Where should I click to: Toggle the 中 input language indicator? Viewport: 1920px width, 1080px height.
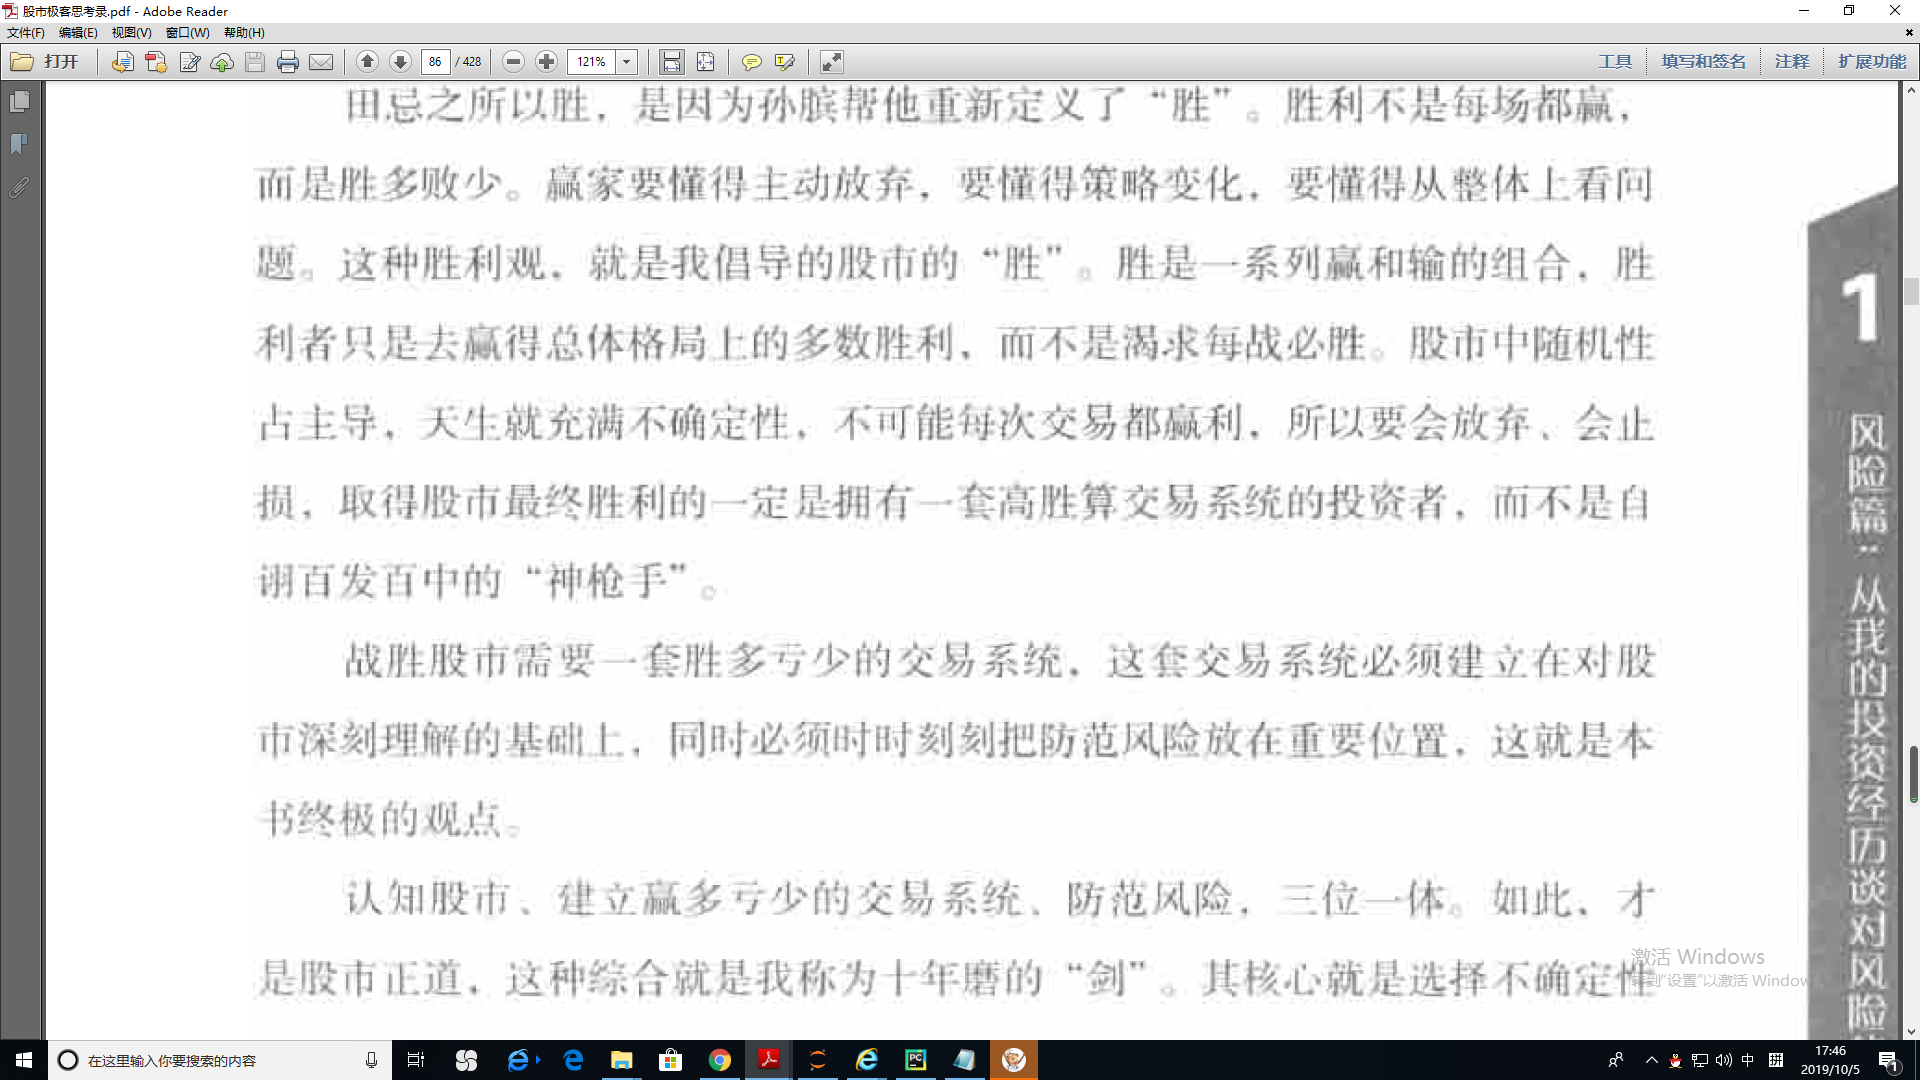[x=1748, y=1060]
